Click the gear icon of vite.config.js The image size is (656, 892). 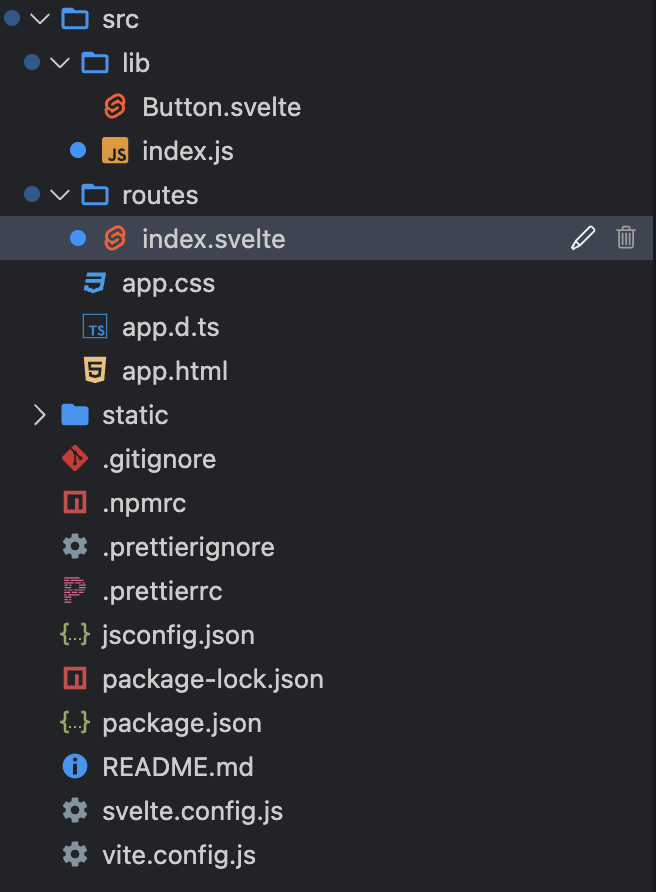[75, 855]
